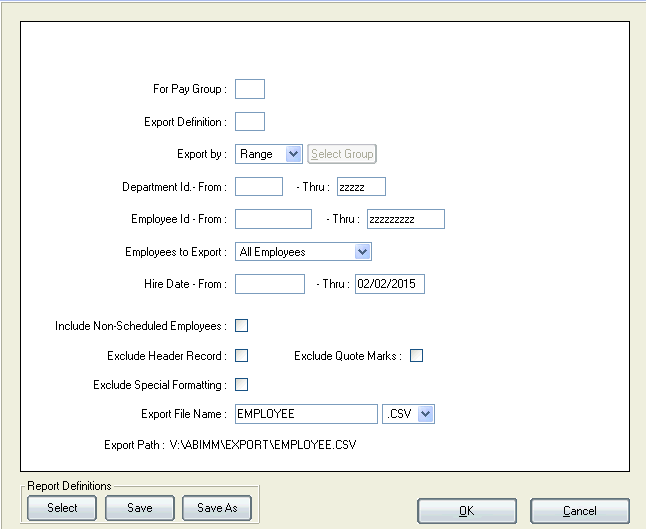Viewport: 646px width, 529px height.
Task: Enable Include Non-Scheduled Employees checkbox
Action: click(x=241, y=325)
